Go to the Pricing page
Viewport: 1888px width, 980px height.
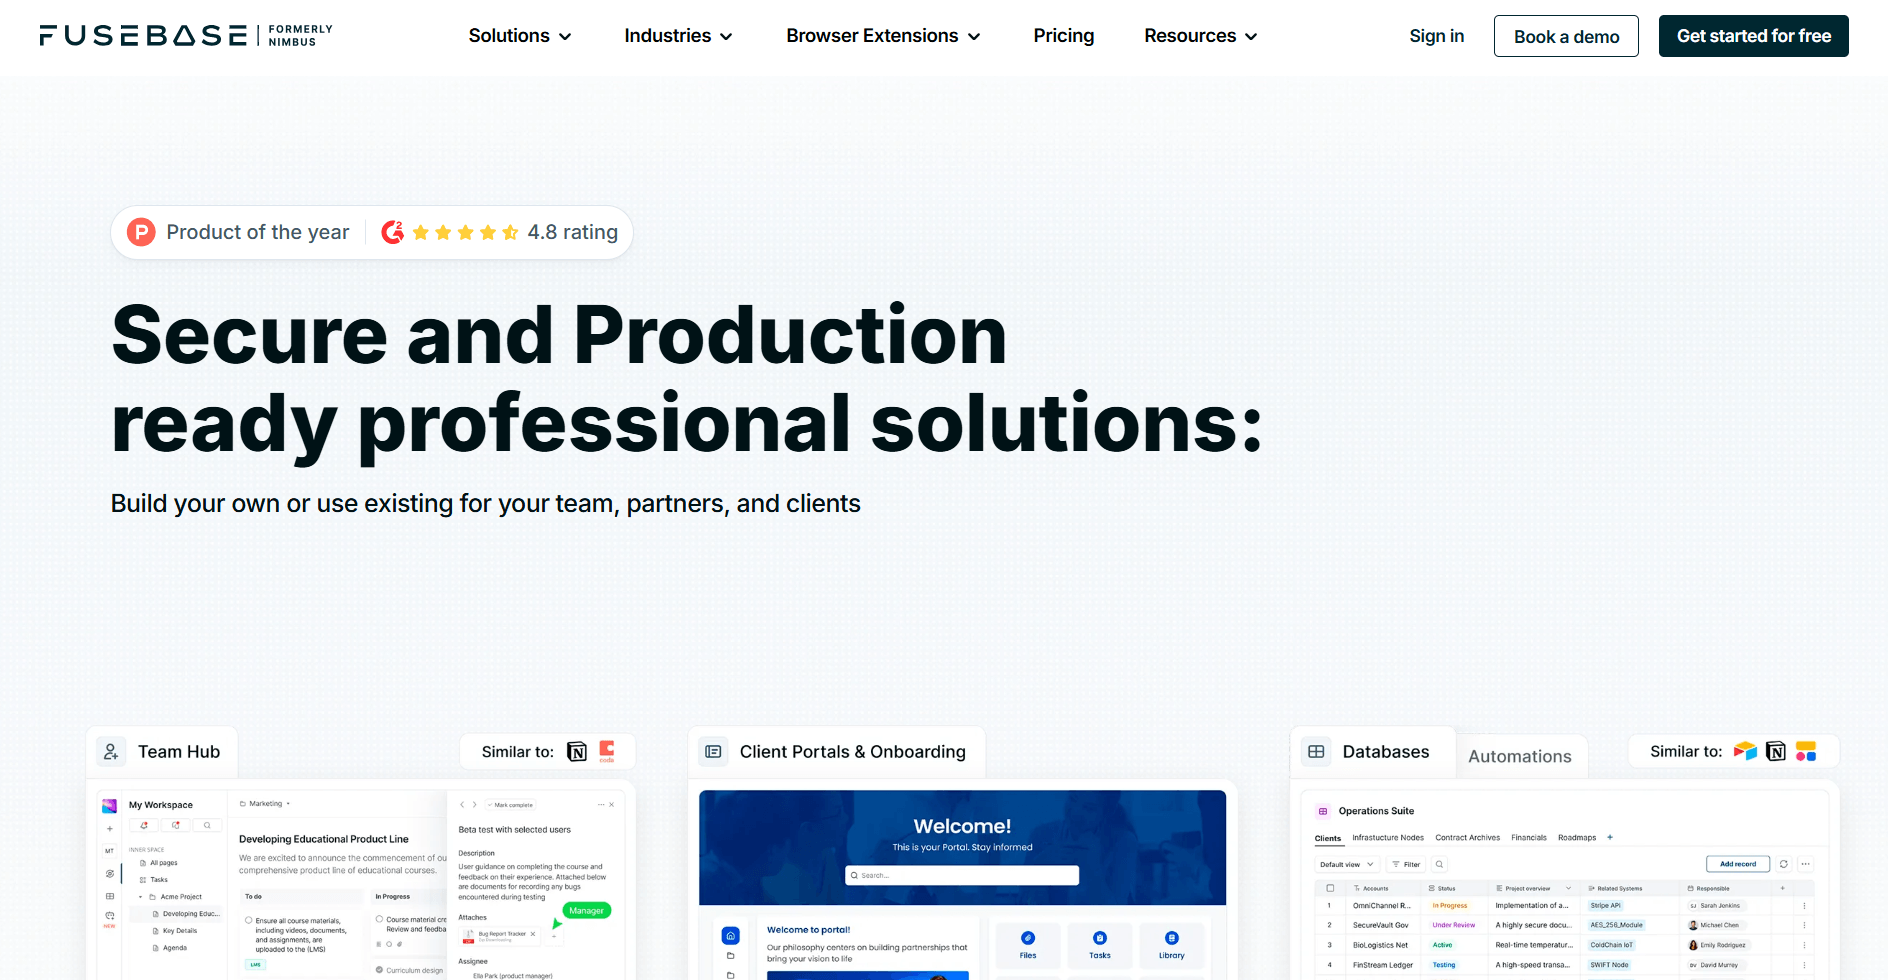pyautogui.click(x=1063, y=36)
